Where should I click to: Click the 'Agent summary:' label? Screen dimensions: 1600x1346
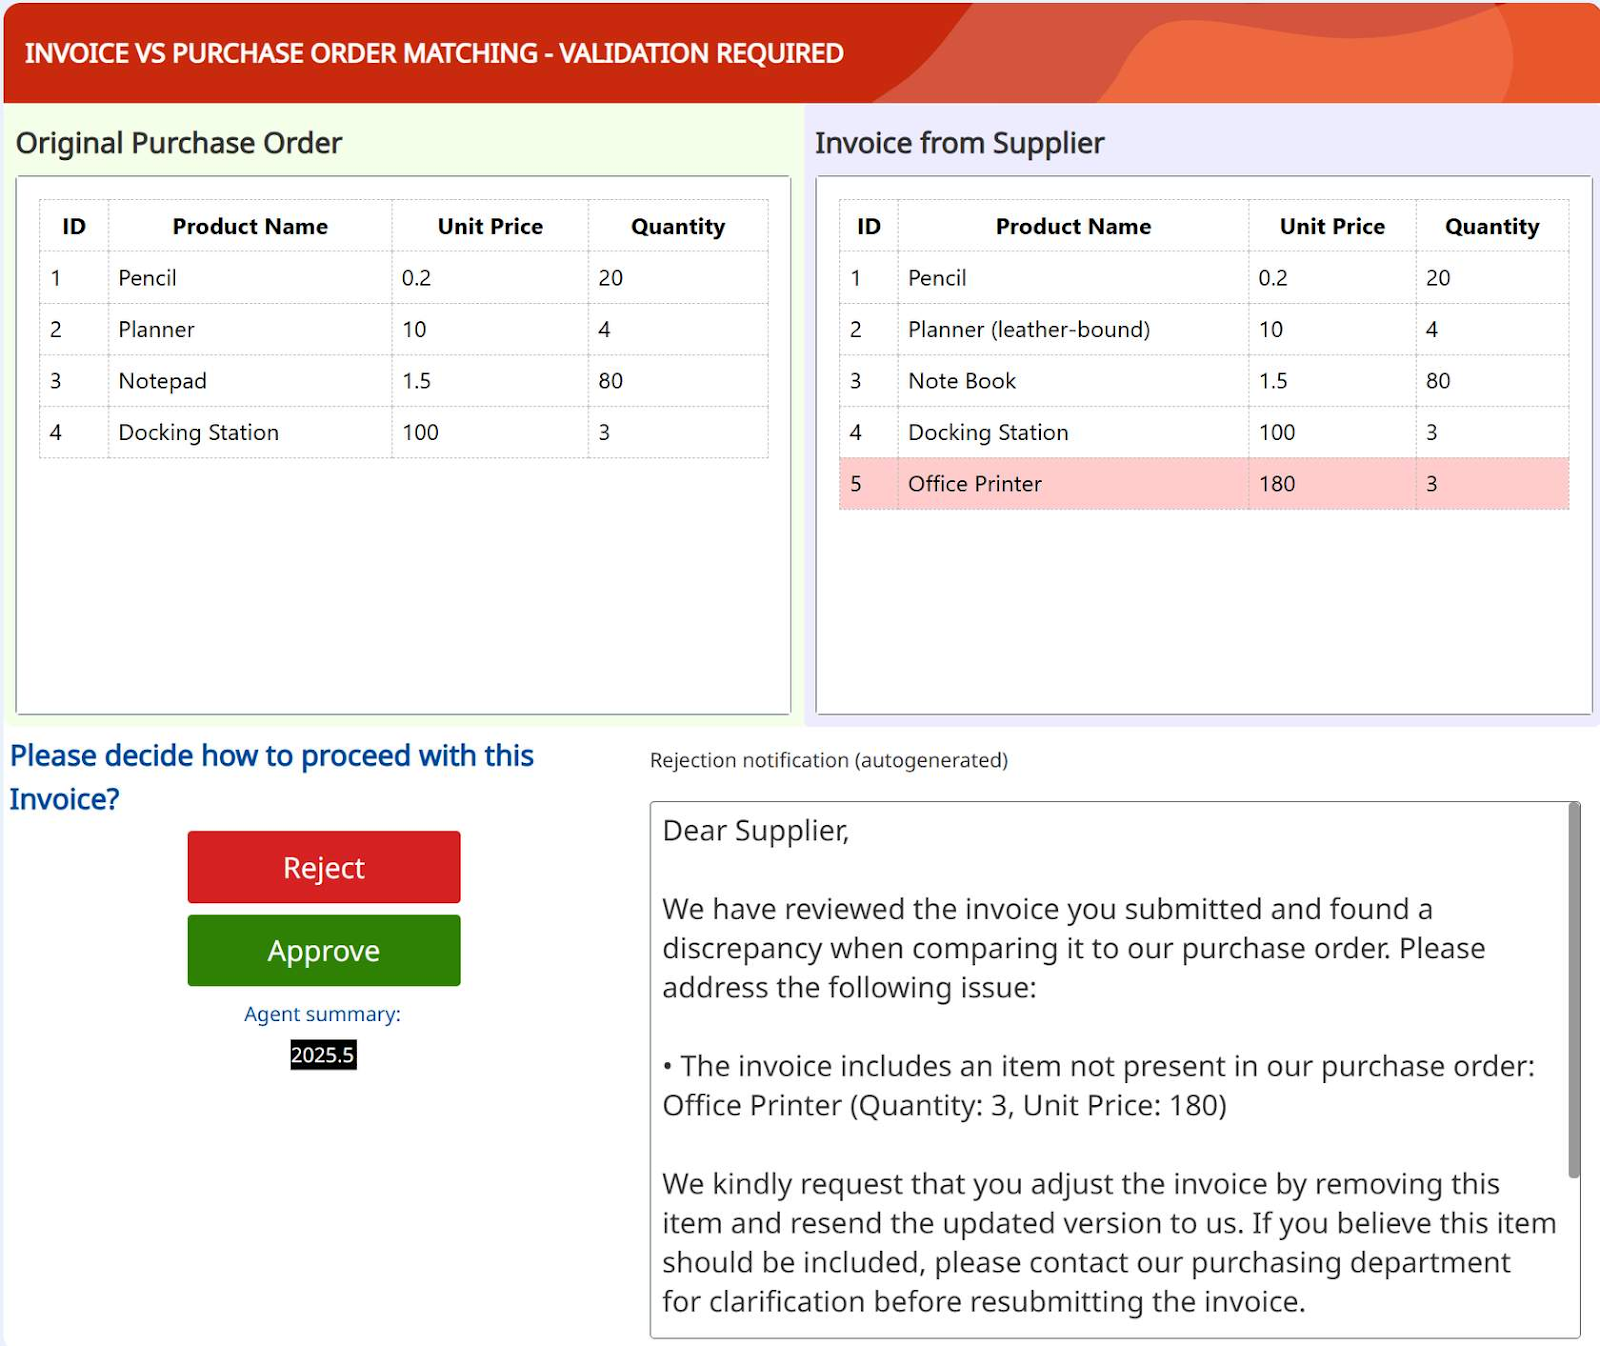(322, 1014)
